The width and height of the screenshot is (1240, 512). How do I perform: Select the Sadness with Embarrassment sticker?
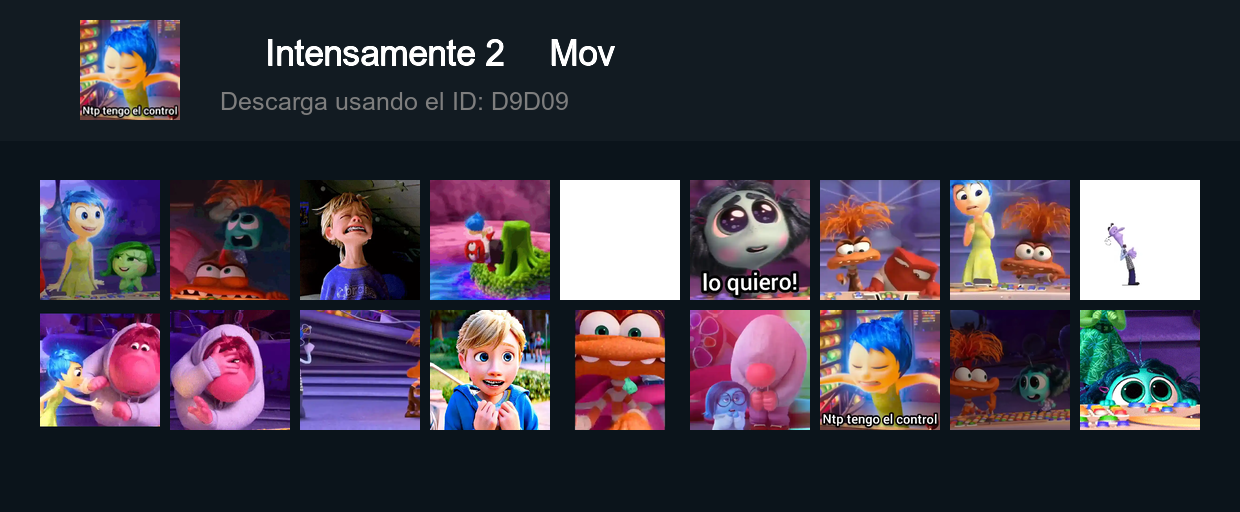tap(750, 370)
